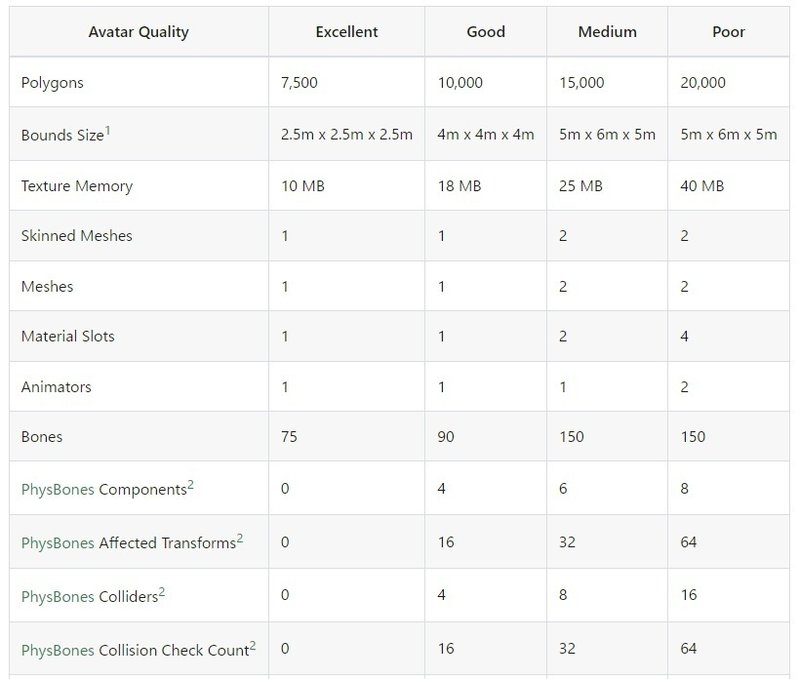The height and width of the screenshot is (679, 800).
Task: Select footnote 2 after PhysBones Colliders
Action: [162, 592]
